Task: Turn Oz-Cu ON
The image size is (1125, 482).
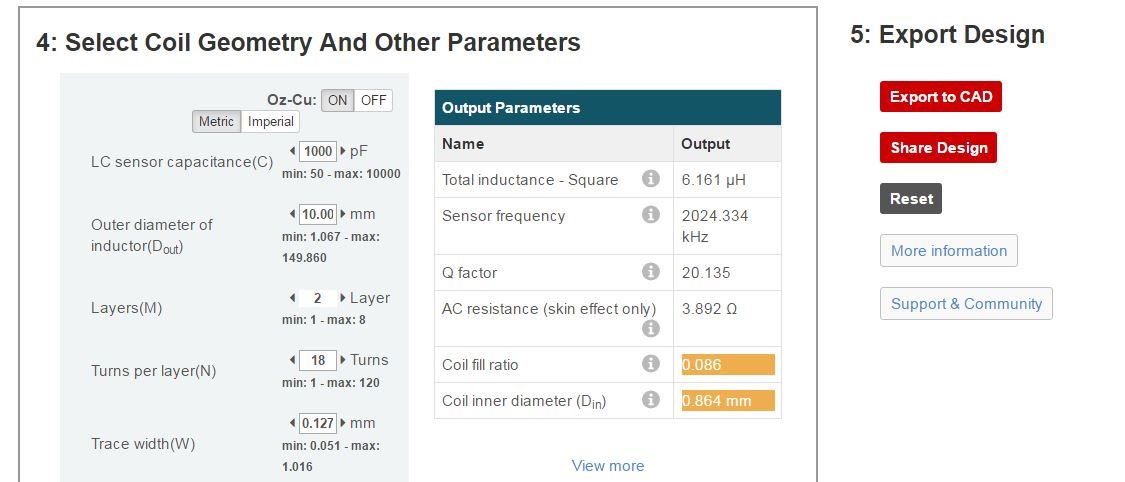Action: click(x=338, y=100)
